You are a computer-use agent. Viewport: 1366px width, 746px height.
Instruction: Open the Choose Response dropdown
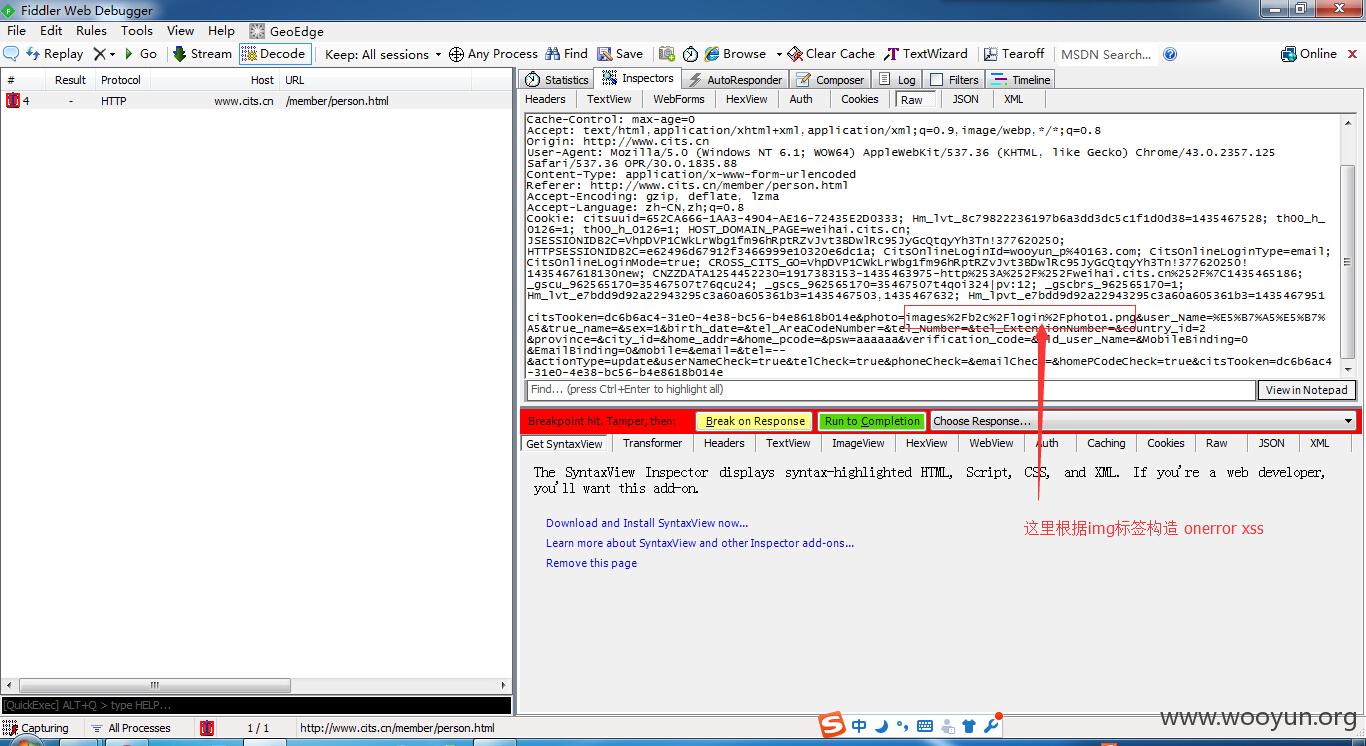pos(1144,421)
